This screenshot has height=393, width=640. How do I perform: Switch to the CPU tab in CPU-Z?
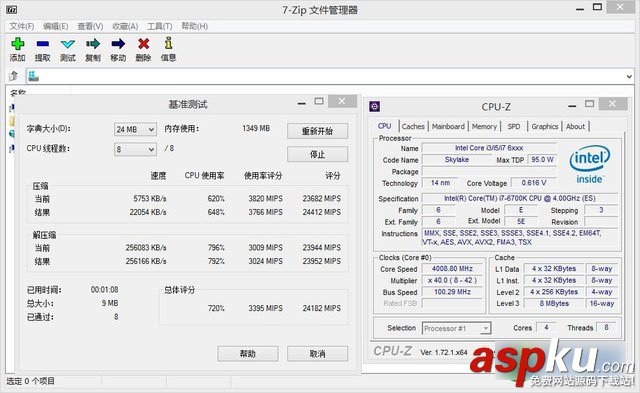(384, 126)
